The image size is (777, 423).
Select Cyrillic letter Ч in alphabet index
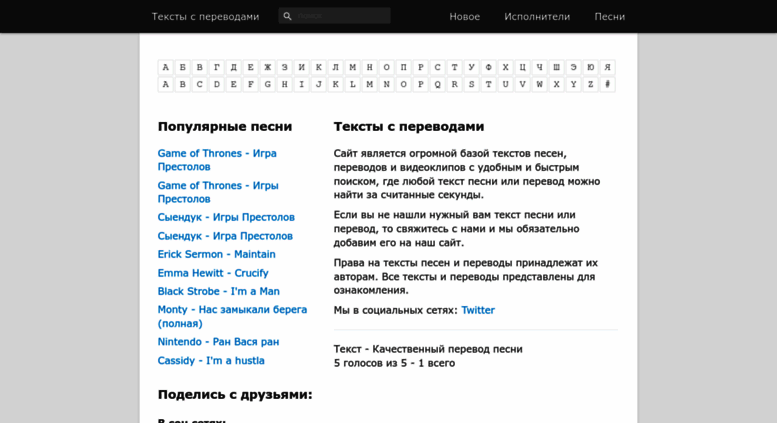click(x=539, y=67)
